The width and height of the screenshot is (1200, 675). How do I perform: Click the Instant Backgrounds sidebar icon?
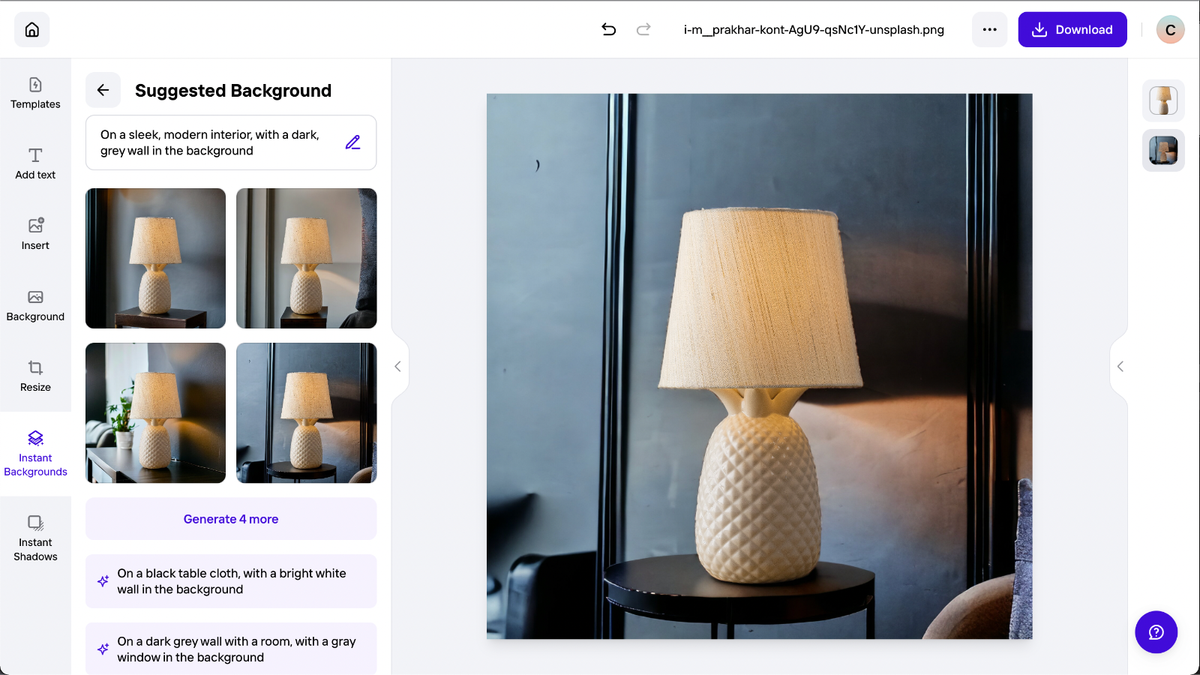(35, 450)
